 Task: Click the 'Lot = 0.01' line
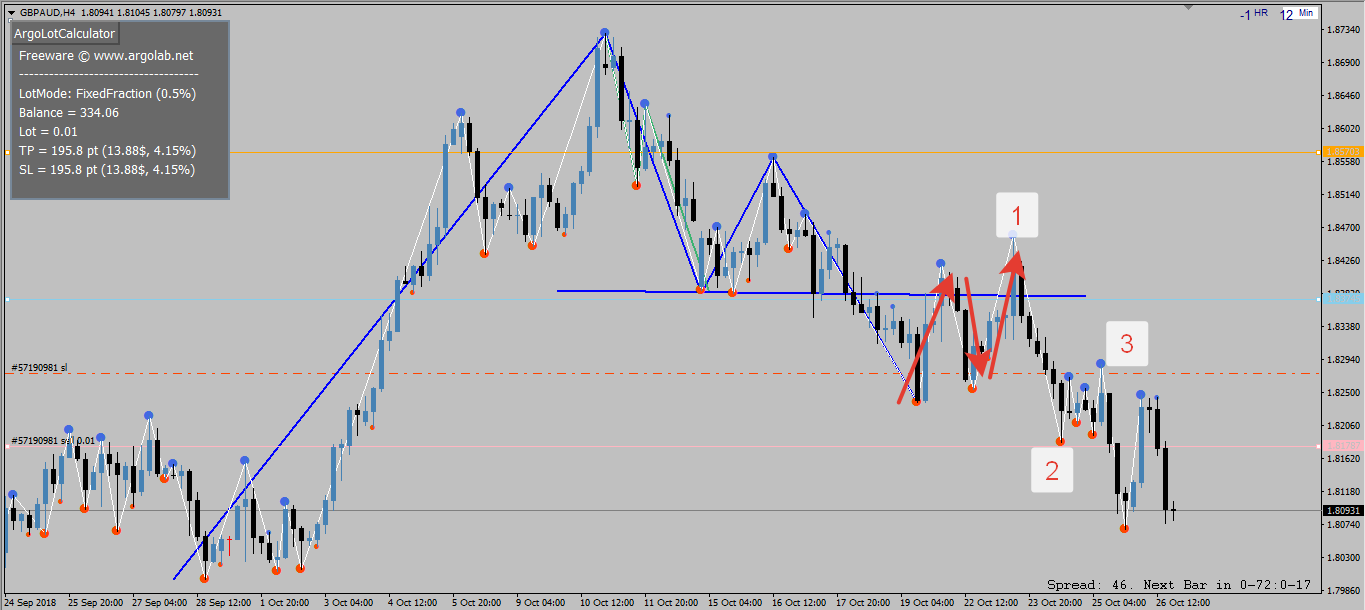pyautogui.click(x=48, y=132)
